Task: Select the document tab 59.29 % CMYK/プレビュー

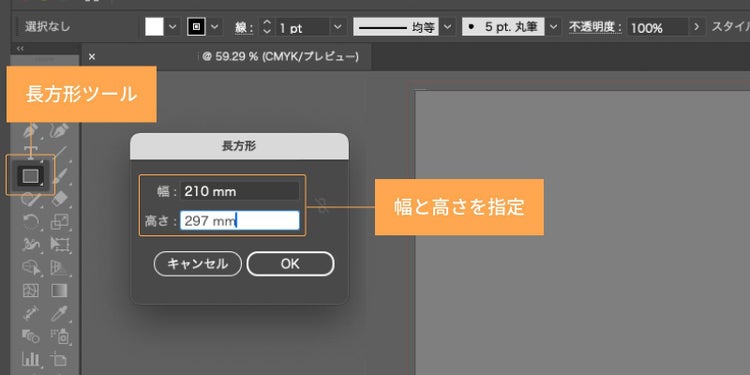Action: pyautogui.click(x=227, y=57)
